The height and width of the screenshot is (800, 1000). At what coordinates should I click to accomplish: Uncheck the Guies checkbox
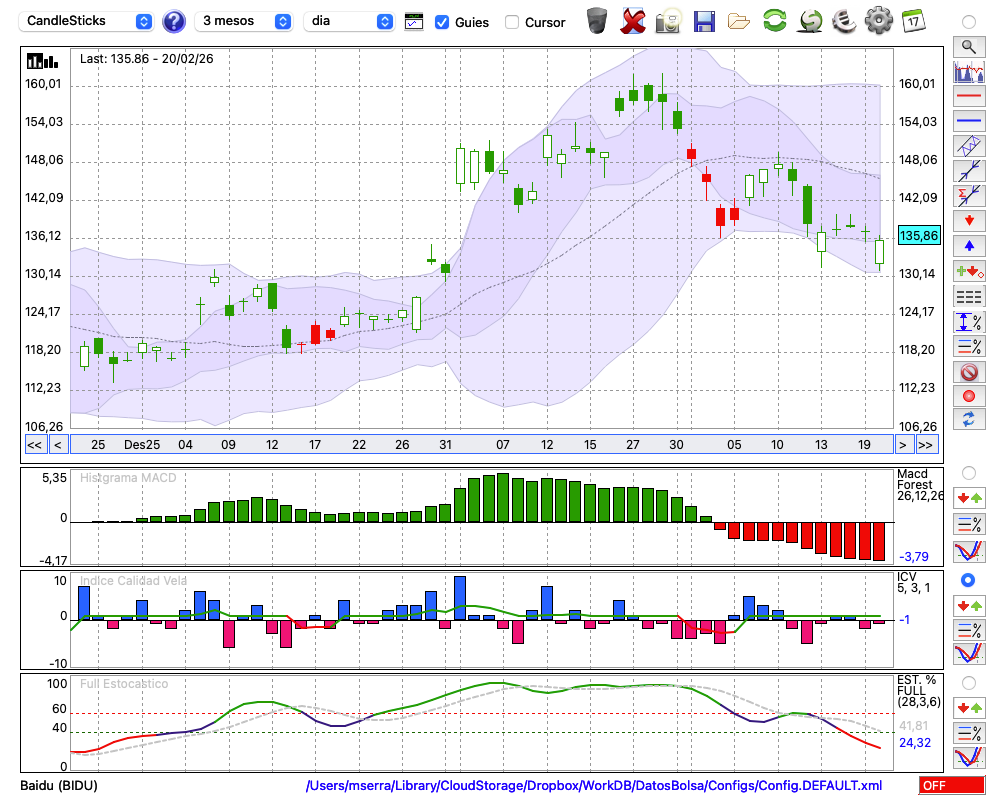pyautogui.click(x=442, y=22)
